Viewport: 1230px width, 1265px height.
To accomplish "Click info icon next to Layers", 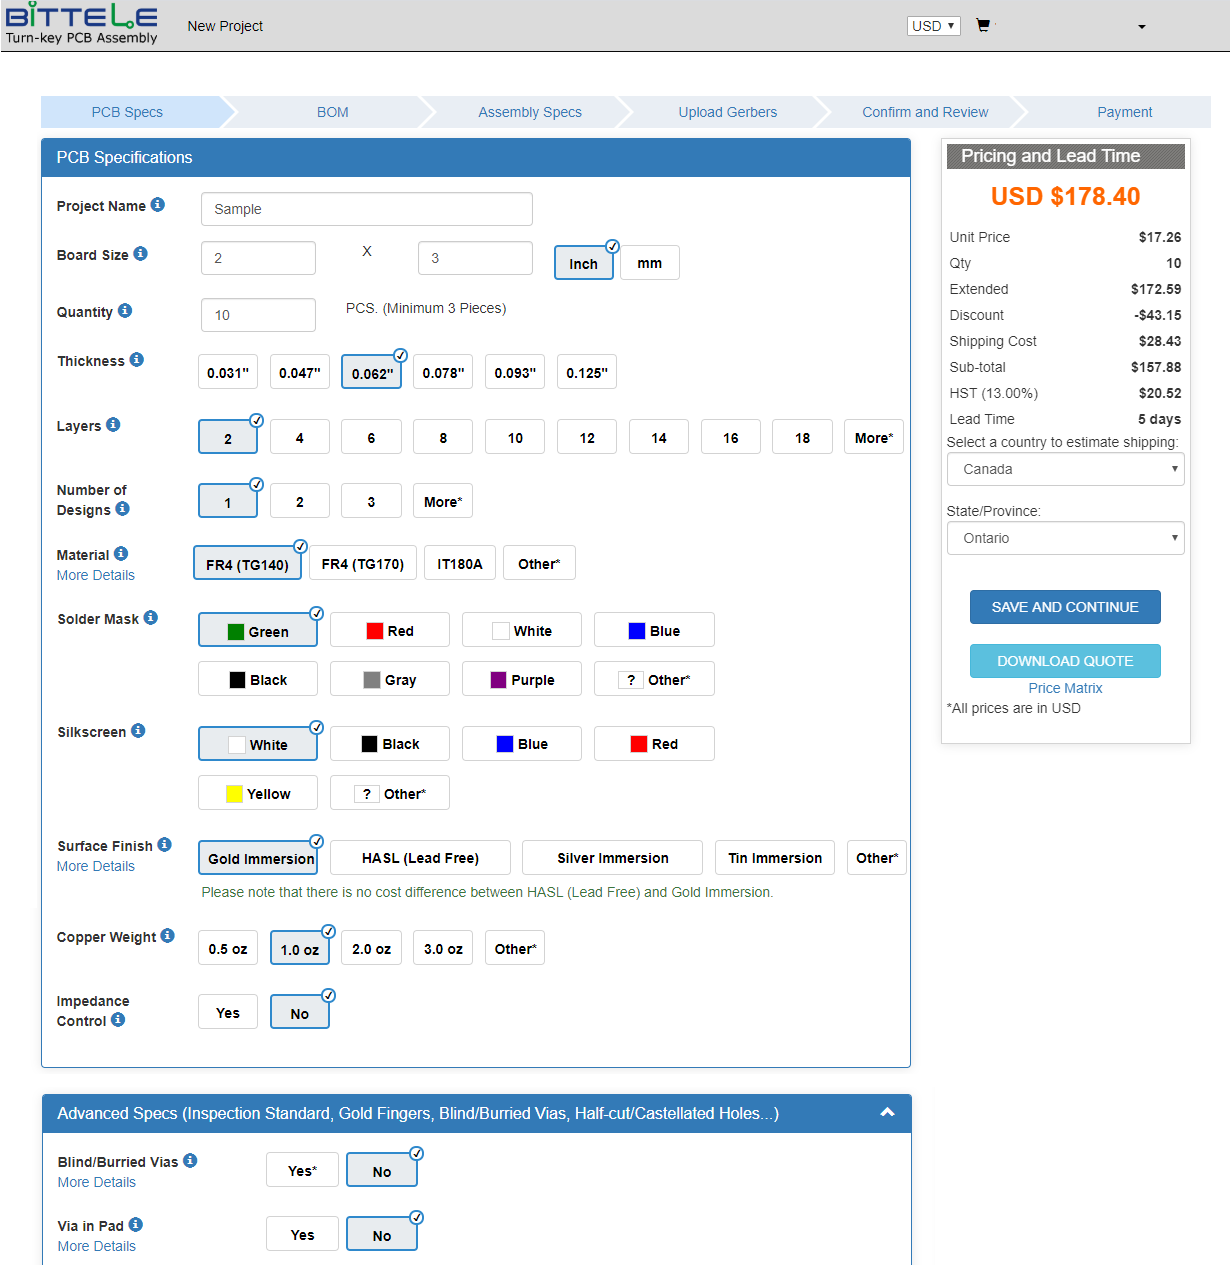I will (113, 425).
